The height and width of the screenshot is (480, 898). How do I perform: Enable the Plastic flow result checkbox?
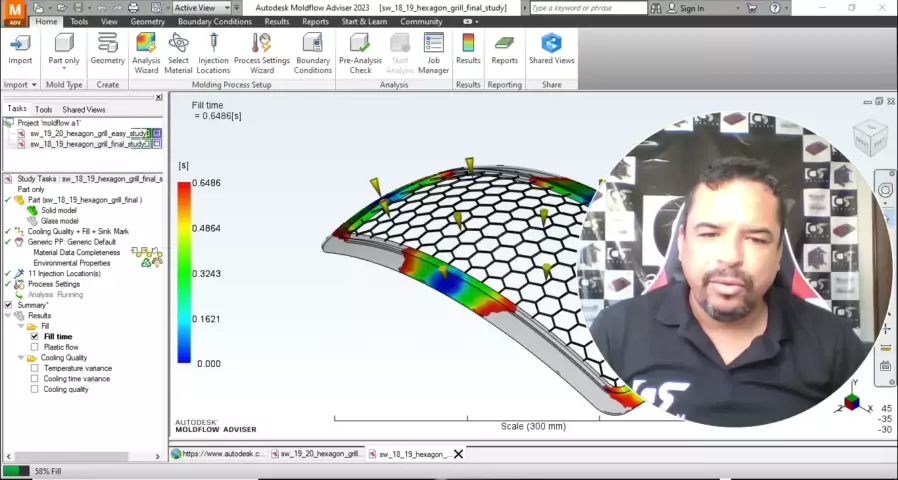[x=34, y=347]
